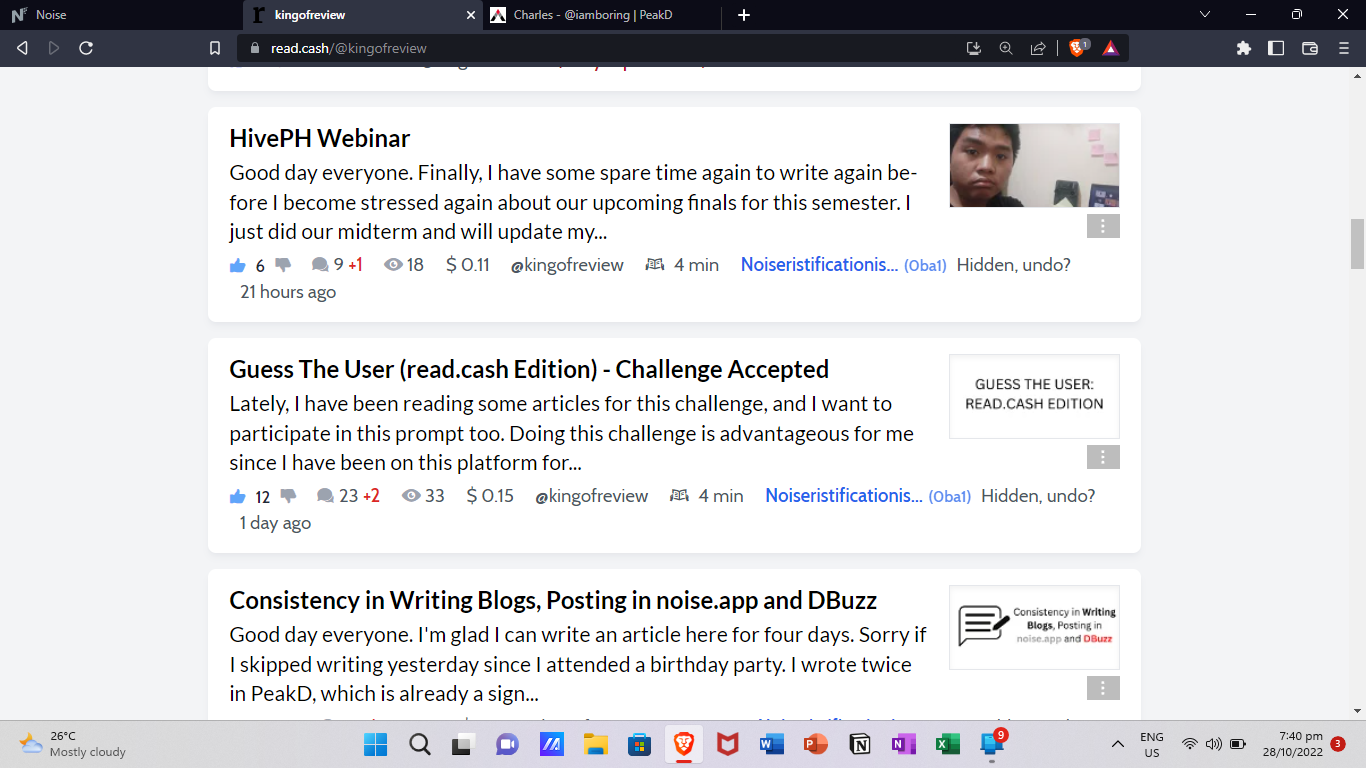Reload the read.cash page
Screen dimensions: 1366x768
[86, 48]
